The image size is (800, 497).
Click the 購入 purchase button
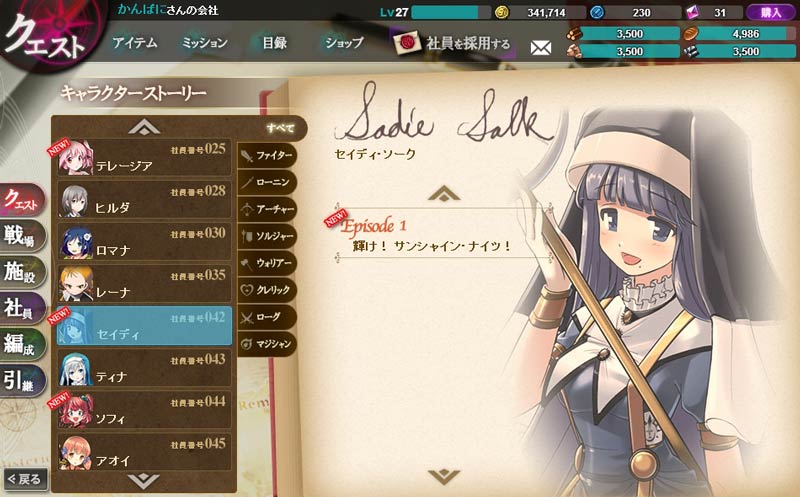click(x=771, y=12)
